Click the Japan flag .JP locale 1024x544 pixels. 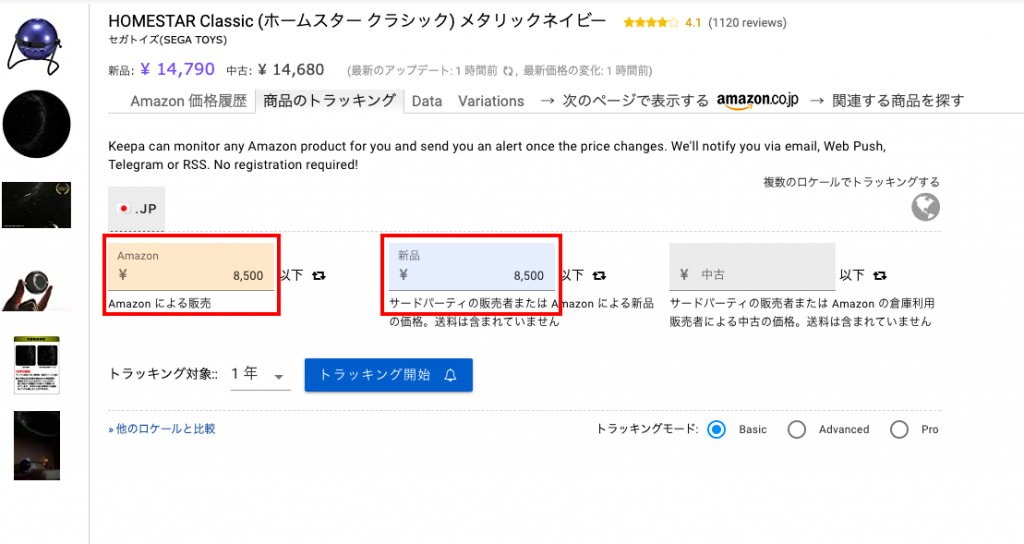click(x=137, y=209)
